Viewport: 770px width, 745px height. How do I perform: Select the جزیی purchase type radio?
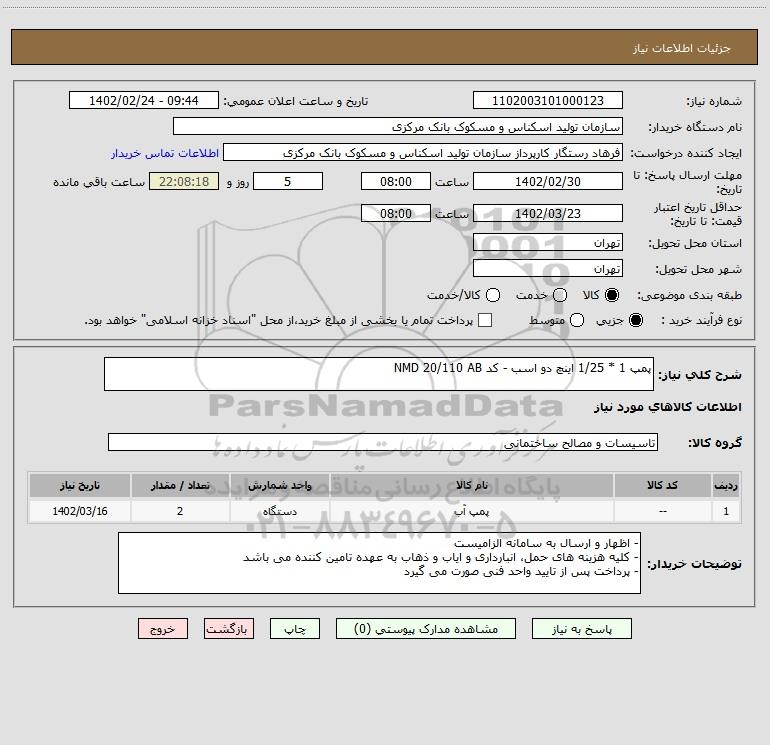point(635,320)
